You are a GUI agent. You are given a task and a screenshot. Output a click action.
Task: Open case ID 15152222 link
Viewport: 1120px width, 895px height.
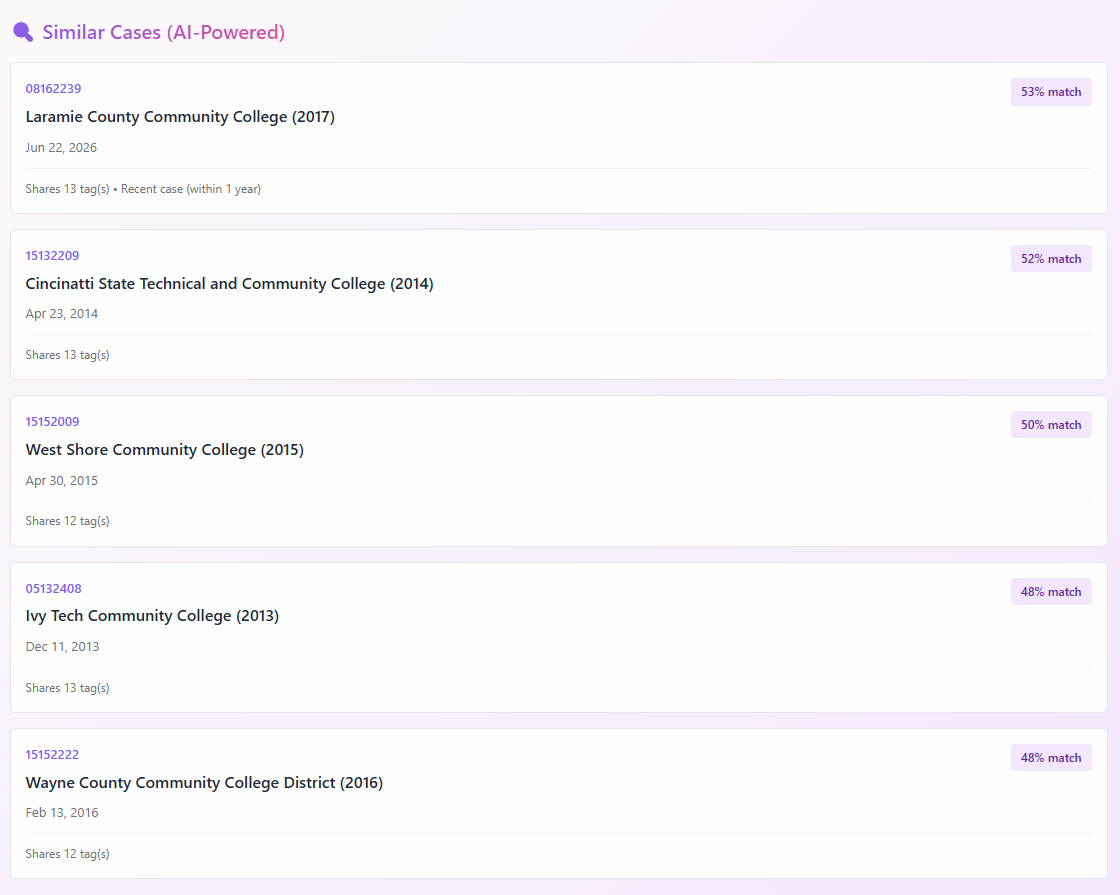point(52,754)
